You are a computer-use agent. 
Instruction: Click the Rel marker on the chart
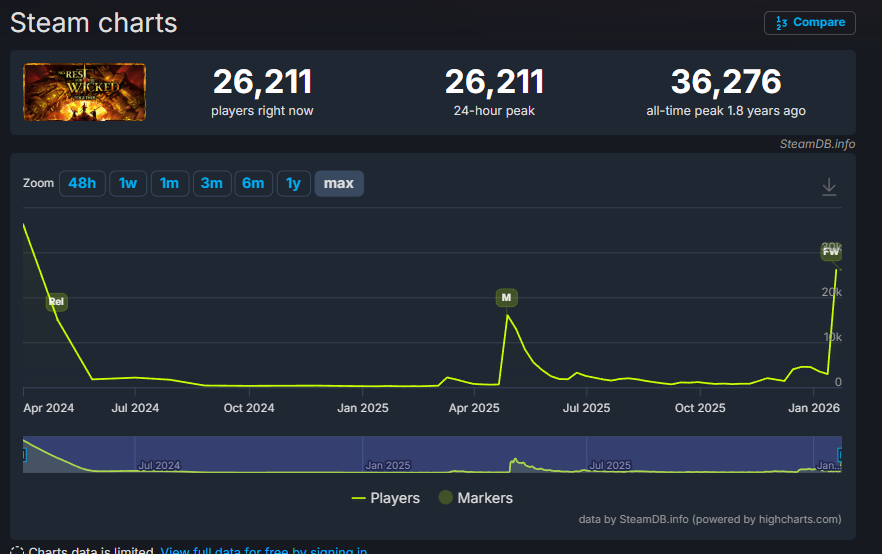coord(56,302)
